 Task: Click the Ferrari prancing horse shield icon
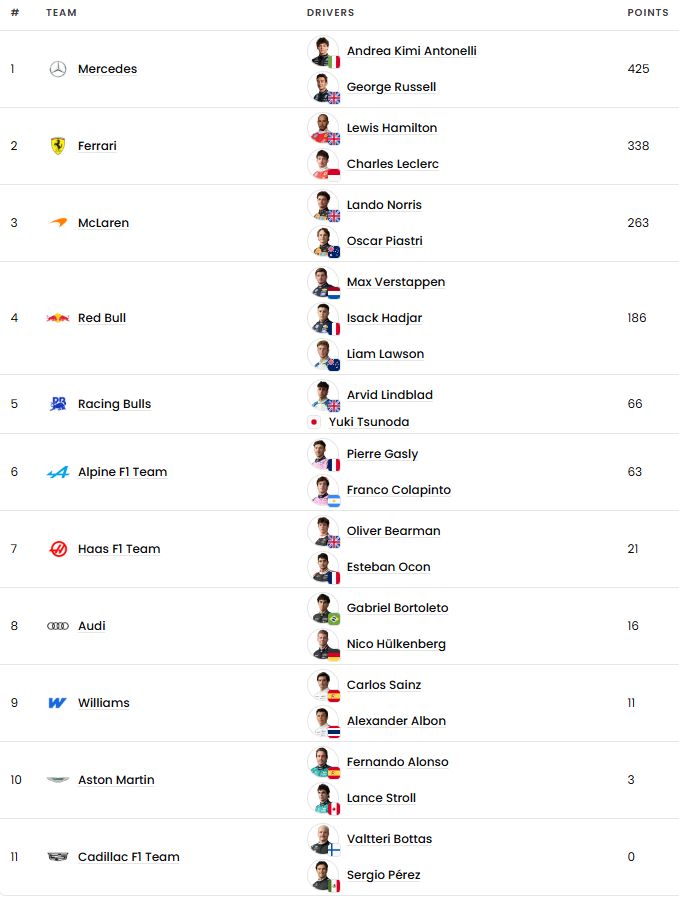[x=58, y=146]
